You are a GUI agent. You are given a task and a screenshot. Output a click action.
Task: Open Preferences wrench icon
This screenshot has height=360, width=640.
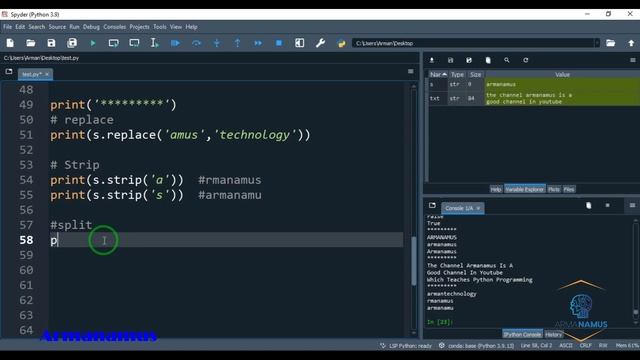click(320, 43)
